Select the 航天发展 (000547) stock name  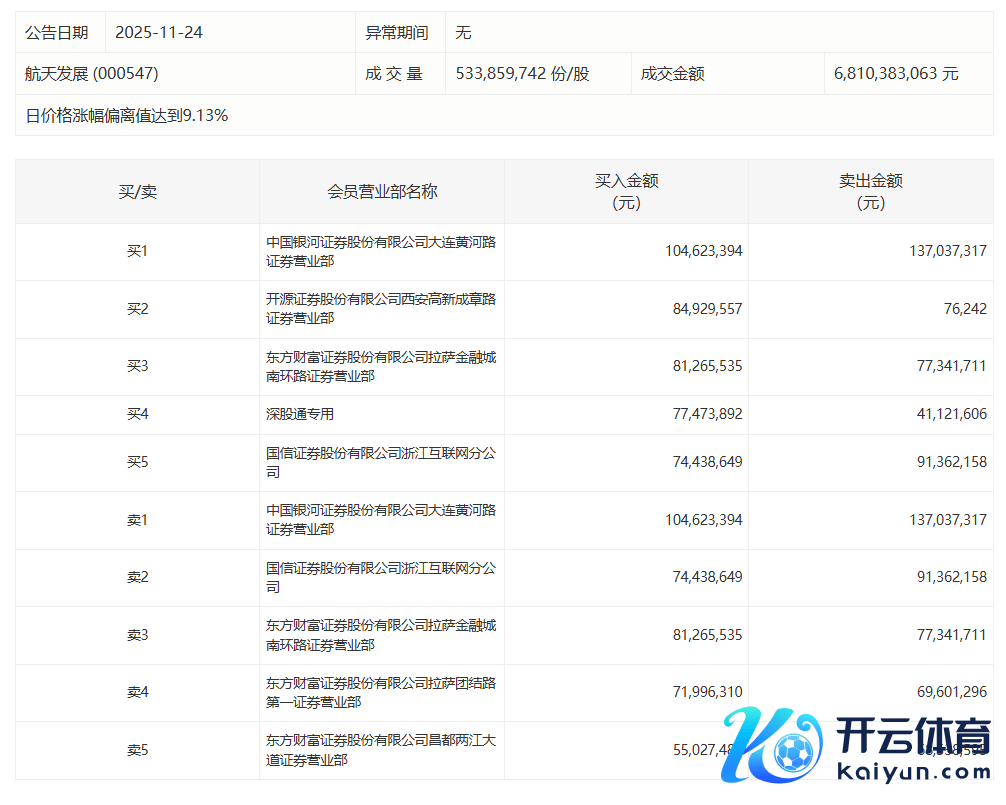[92, 74]
